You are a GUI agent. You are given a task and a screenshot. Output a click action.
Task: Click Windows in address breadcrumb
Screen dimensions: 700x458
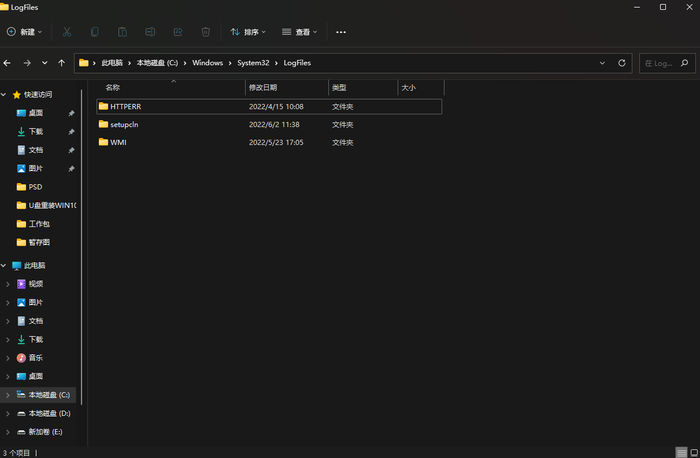[208, 63]
